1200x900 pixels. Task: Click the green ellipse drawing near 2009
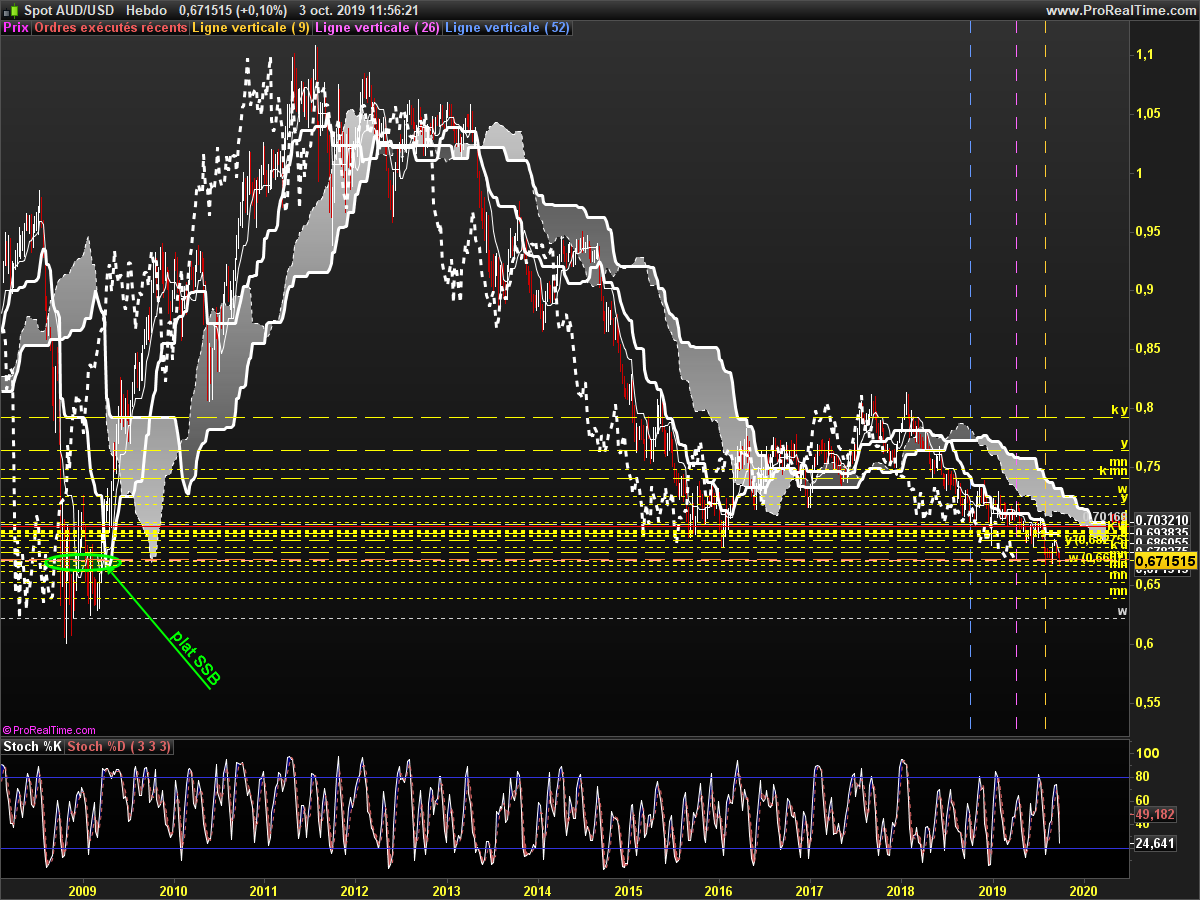click(x=83, y=563)
